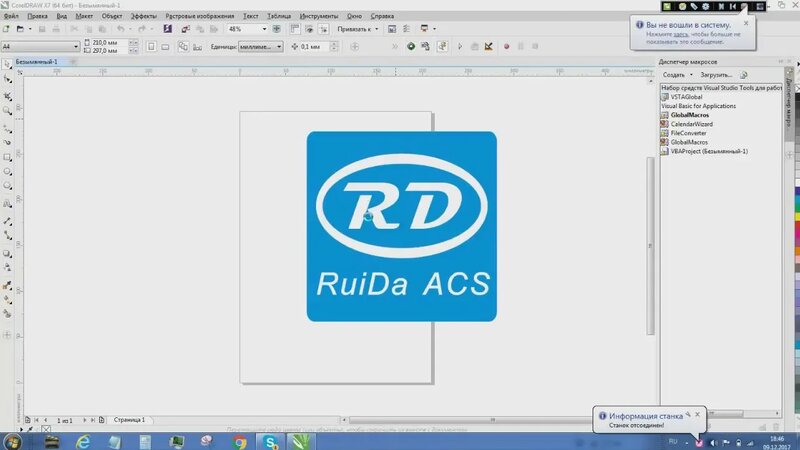
Task: Toggle full-screen preview icon next to zoom
Action: (277, 29)
